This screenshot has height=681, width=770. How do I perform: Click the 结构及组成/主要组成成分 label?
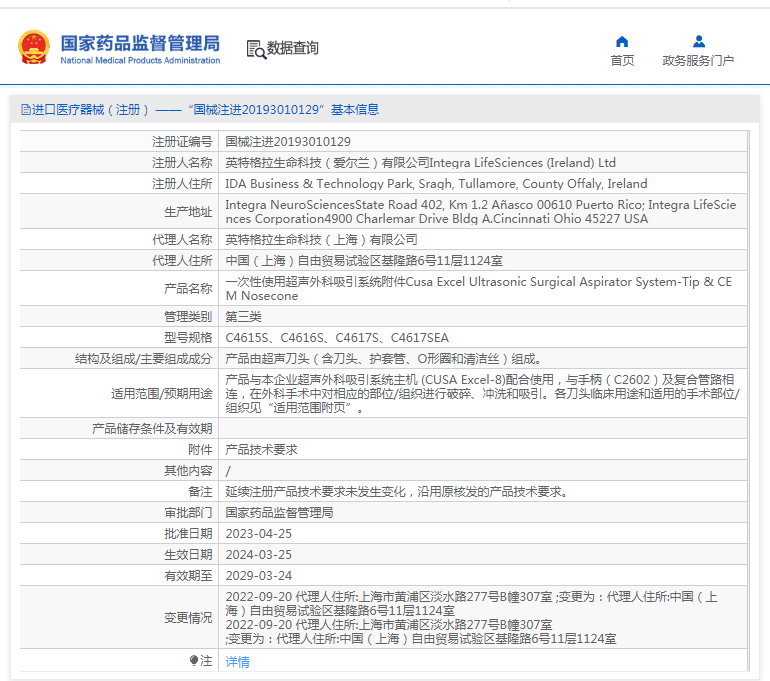[143, 359]
